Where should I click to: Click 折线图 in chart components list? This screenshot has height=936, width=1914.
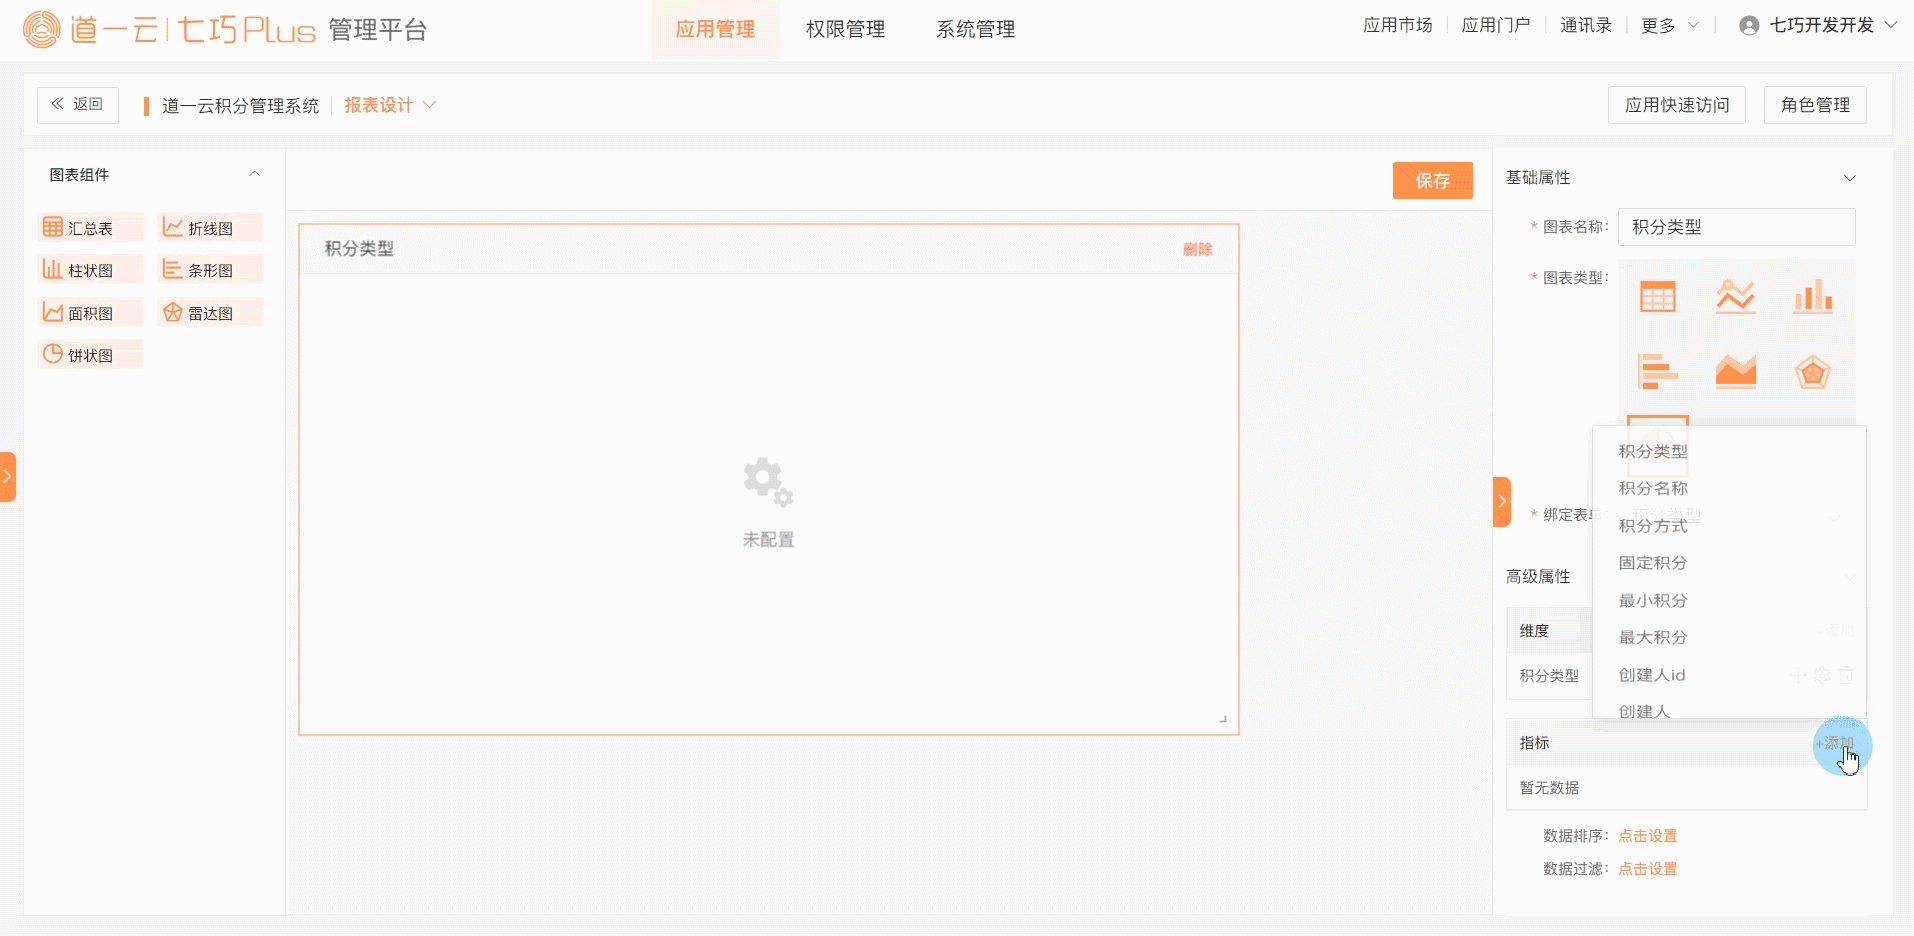click(x=210, y=228)
